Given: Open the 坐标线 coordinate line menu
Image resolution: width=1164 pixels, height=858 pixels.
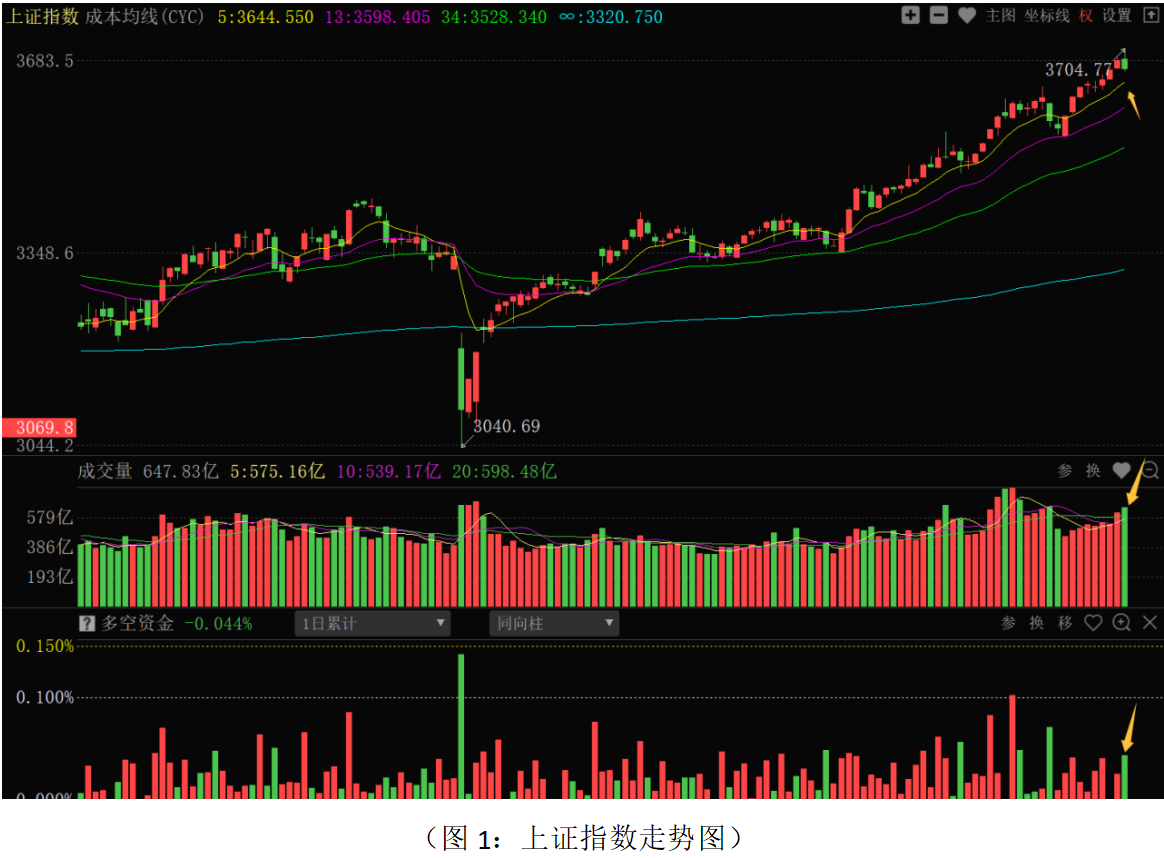Looking at the screenshot, I should [1047, 16].
